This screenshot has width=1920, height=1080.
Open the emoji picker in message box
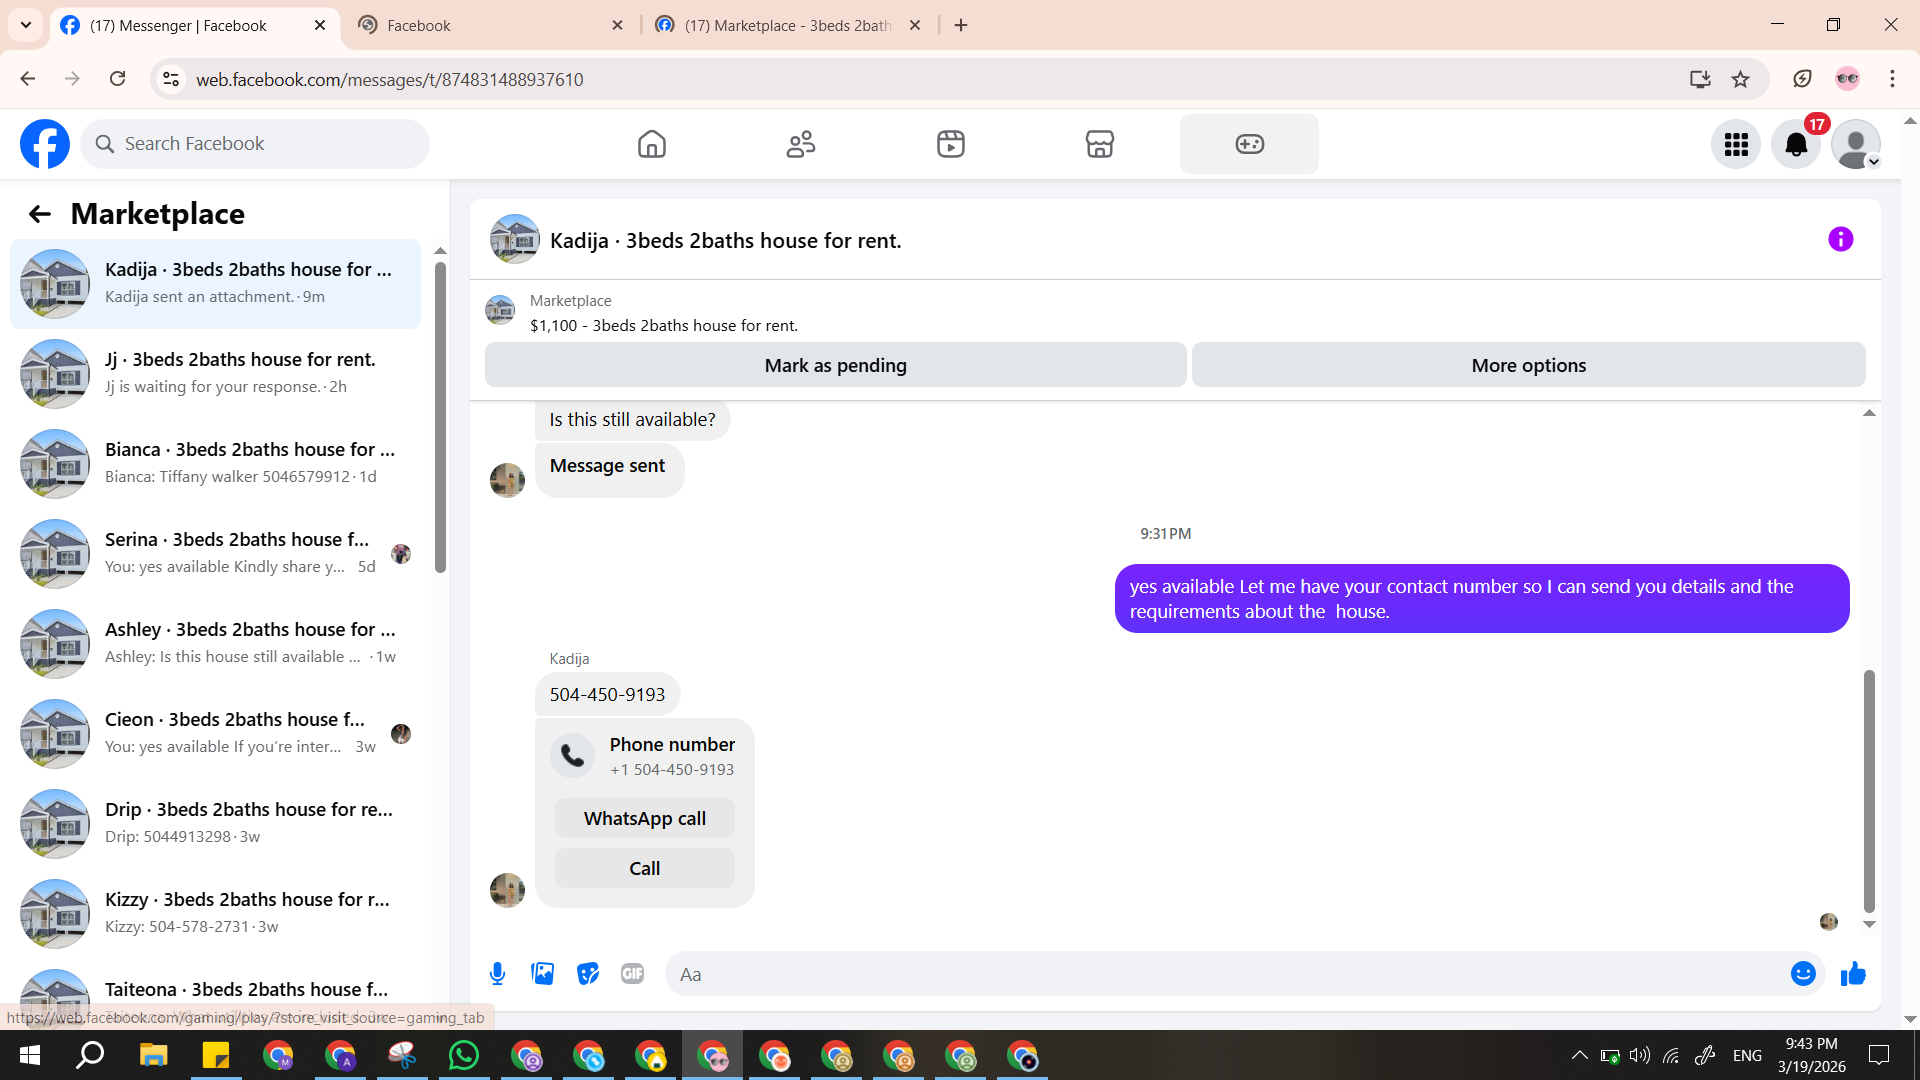coord(1802,974)
